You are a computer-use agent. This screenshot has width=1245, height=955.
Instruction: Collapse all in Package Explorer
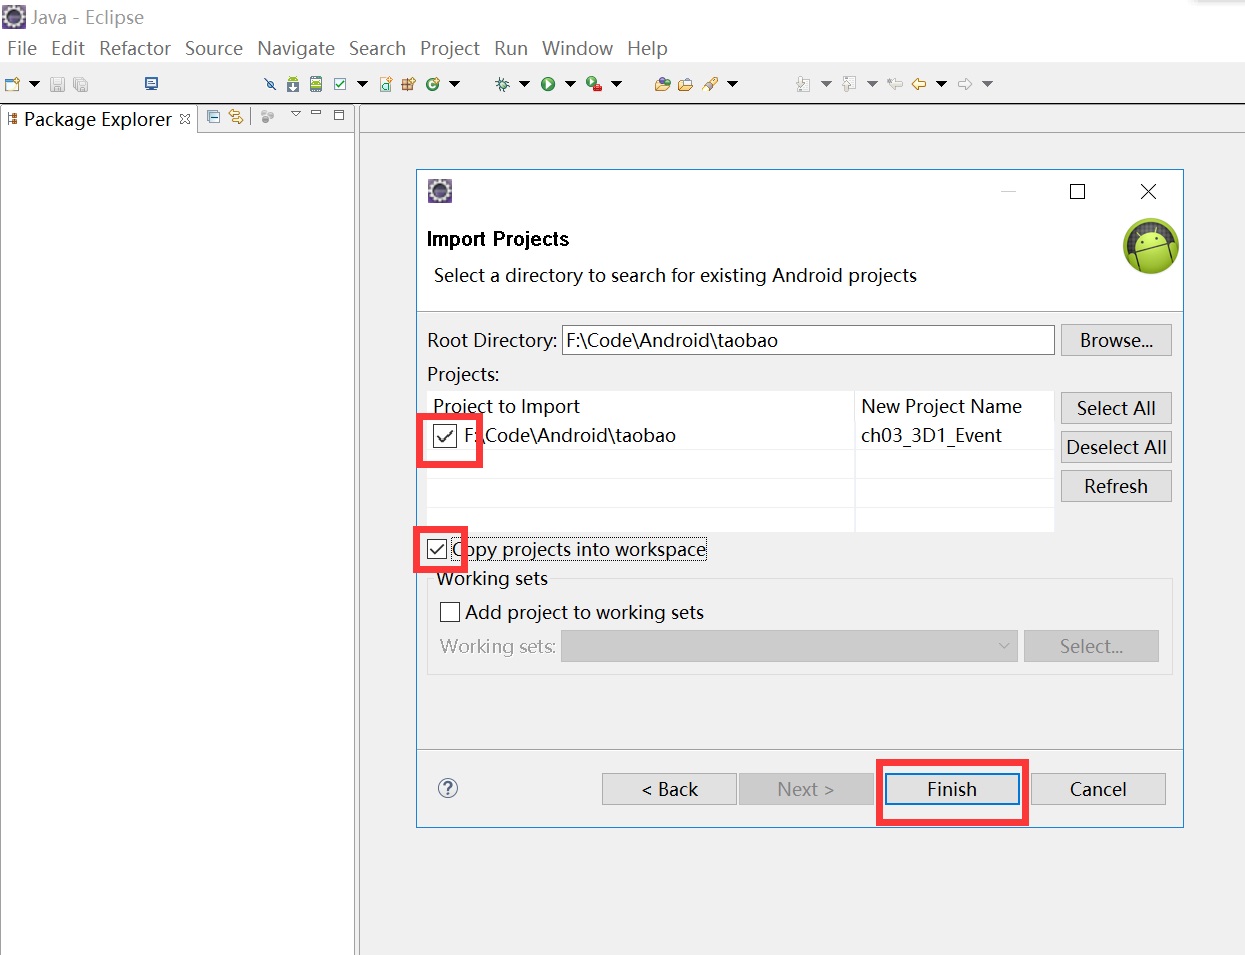[x=214, y=117]
